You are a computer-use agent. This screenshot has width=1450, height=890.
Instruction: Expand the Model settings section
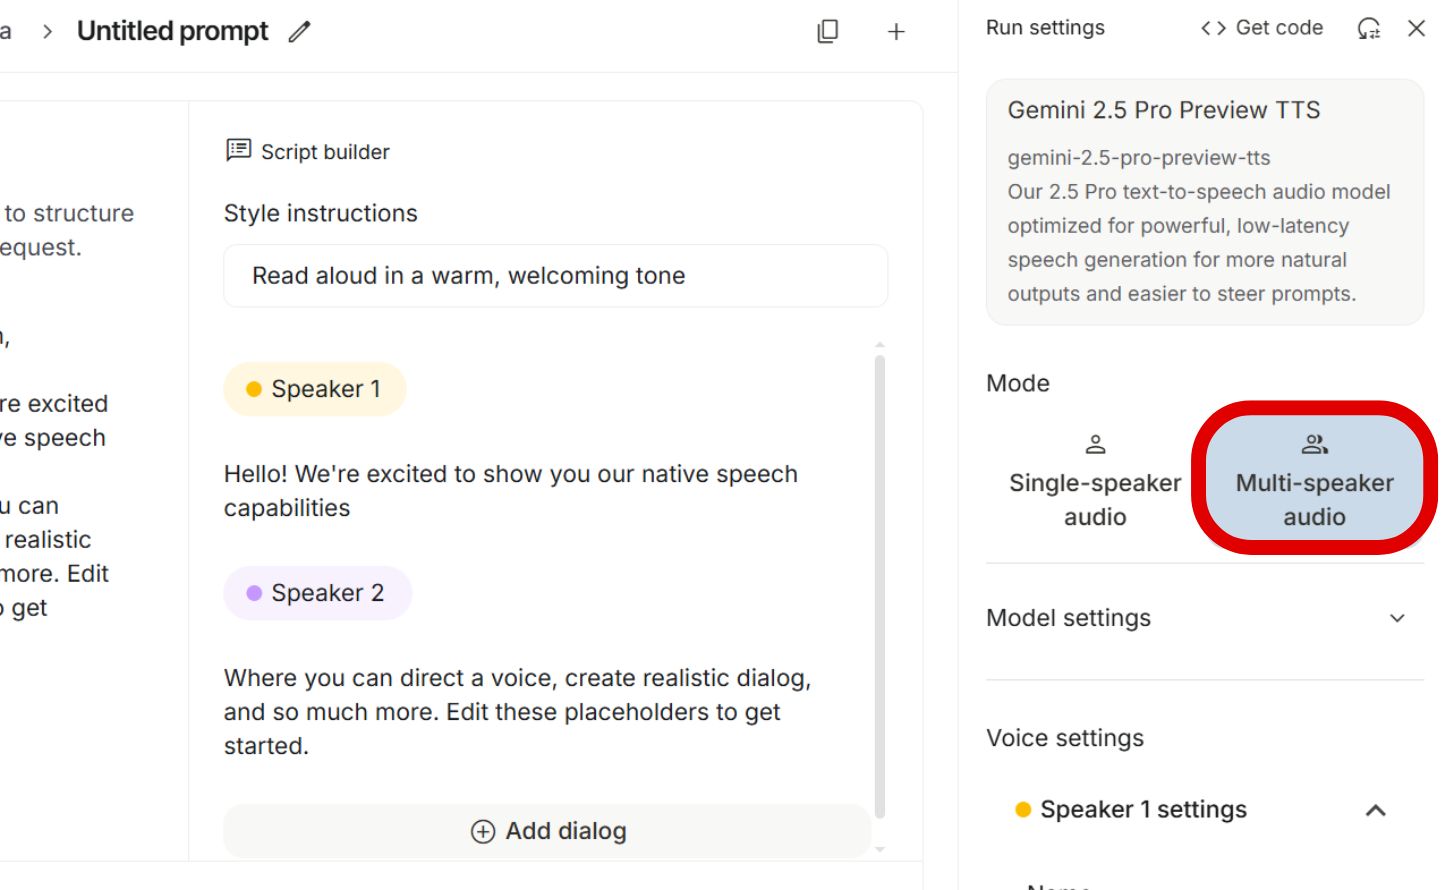tap(1398, 618)
